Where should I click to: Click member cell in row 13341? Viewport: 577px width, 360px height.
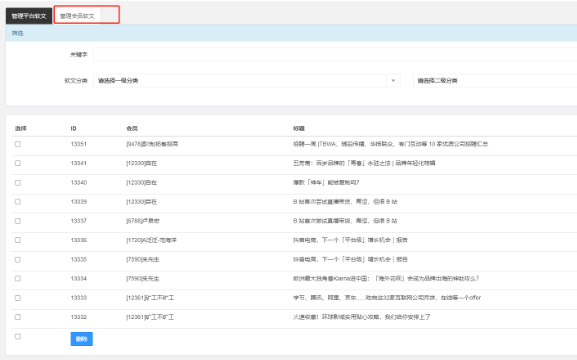tap(142, 163)
